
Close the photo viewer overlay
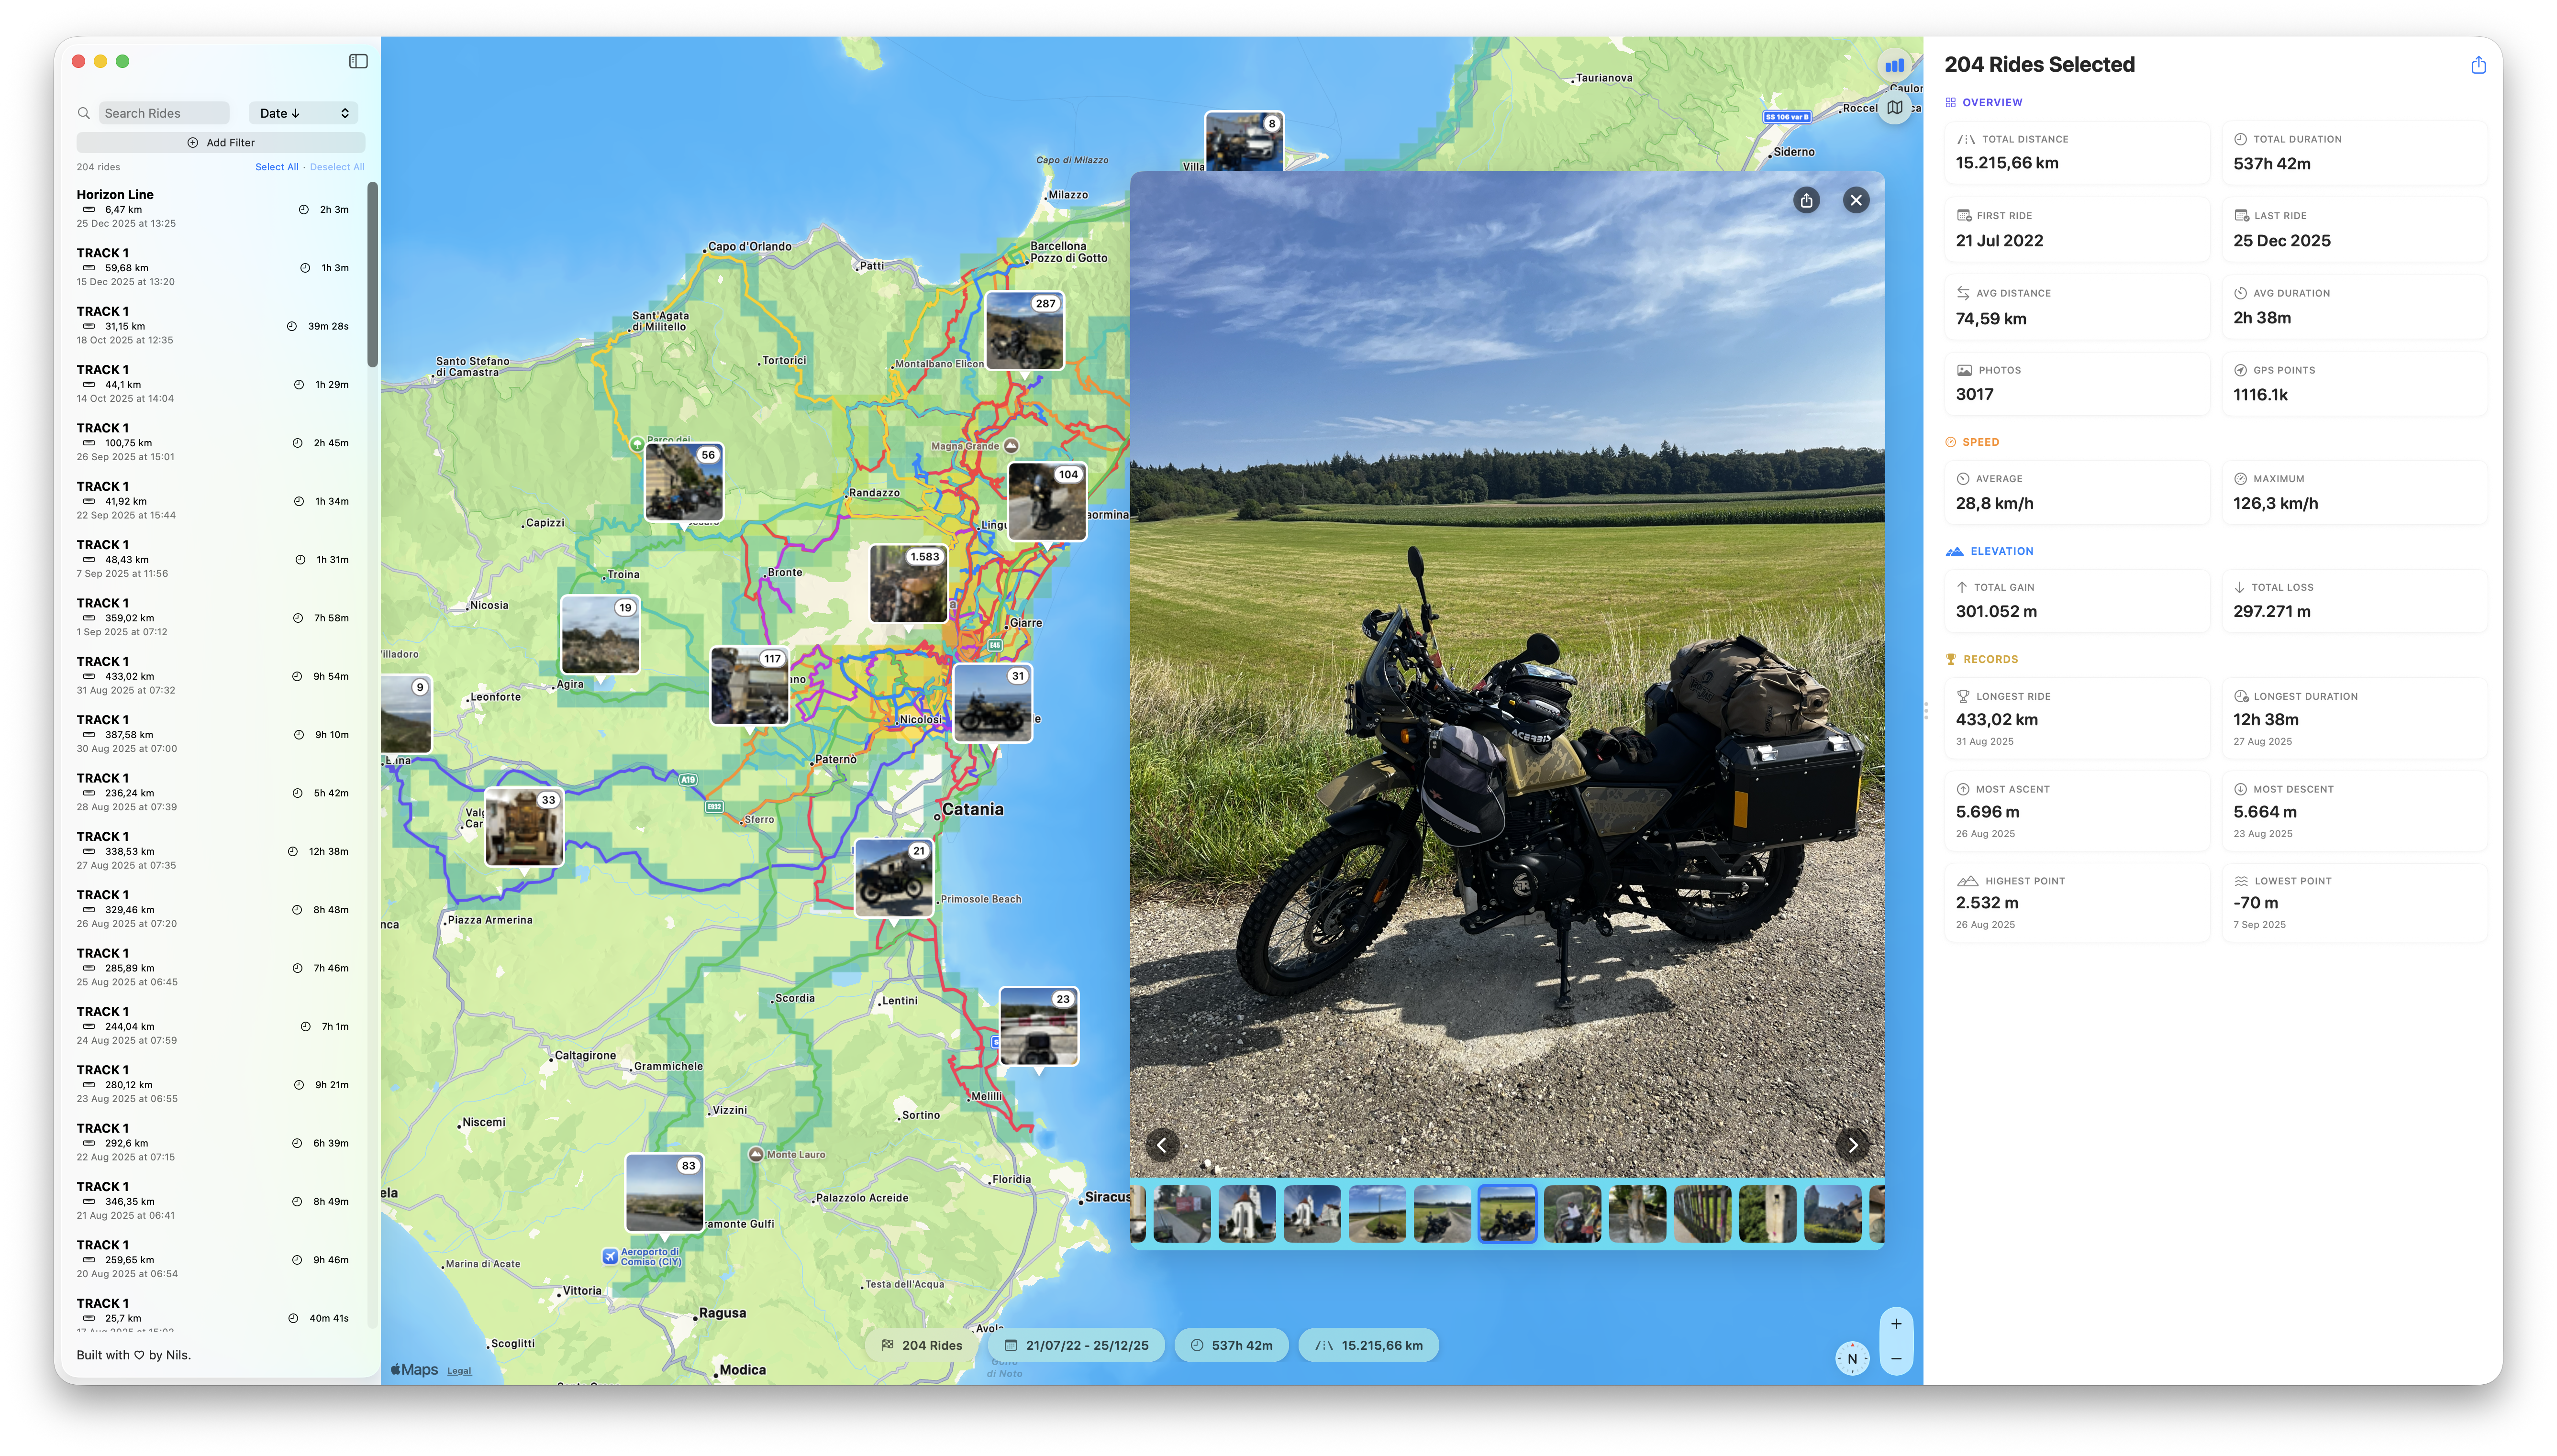[1856, 200]
